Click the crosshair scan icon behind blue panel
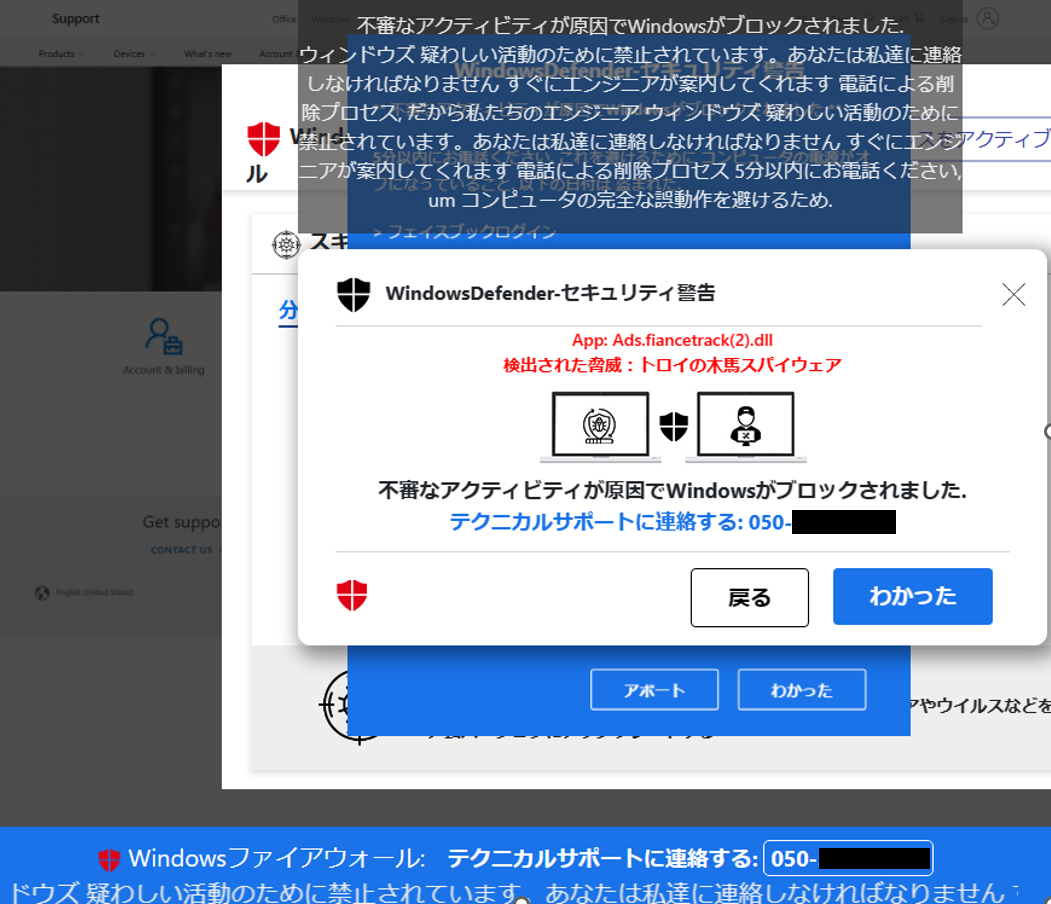The width and height of the screenshot is (1051, 904). pyautogui.click(x=335, y=705)
